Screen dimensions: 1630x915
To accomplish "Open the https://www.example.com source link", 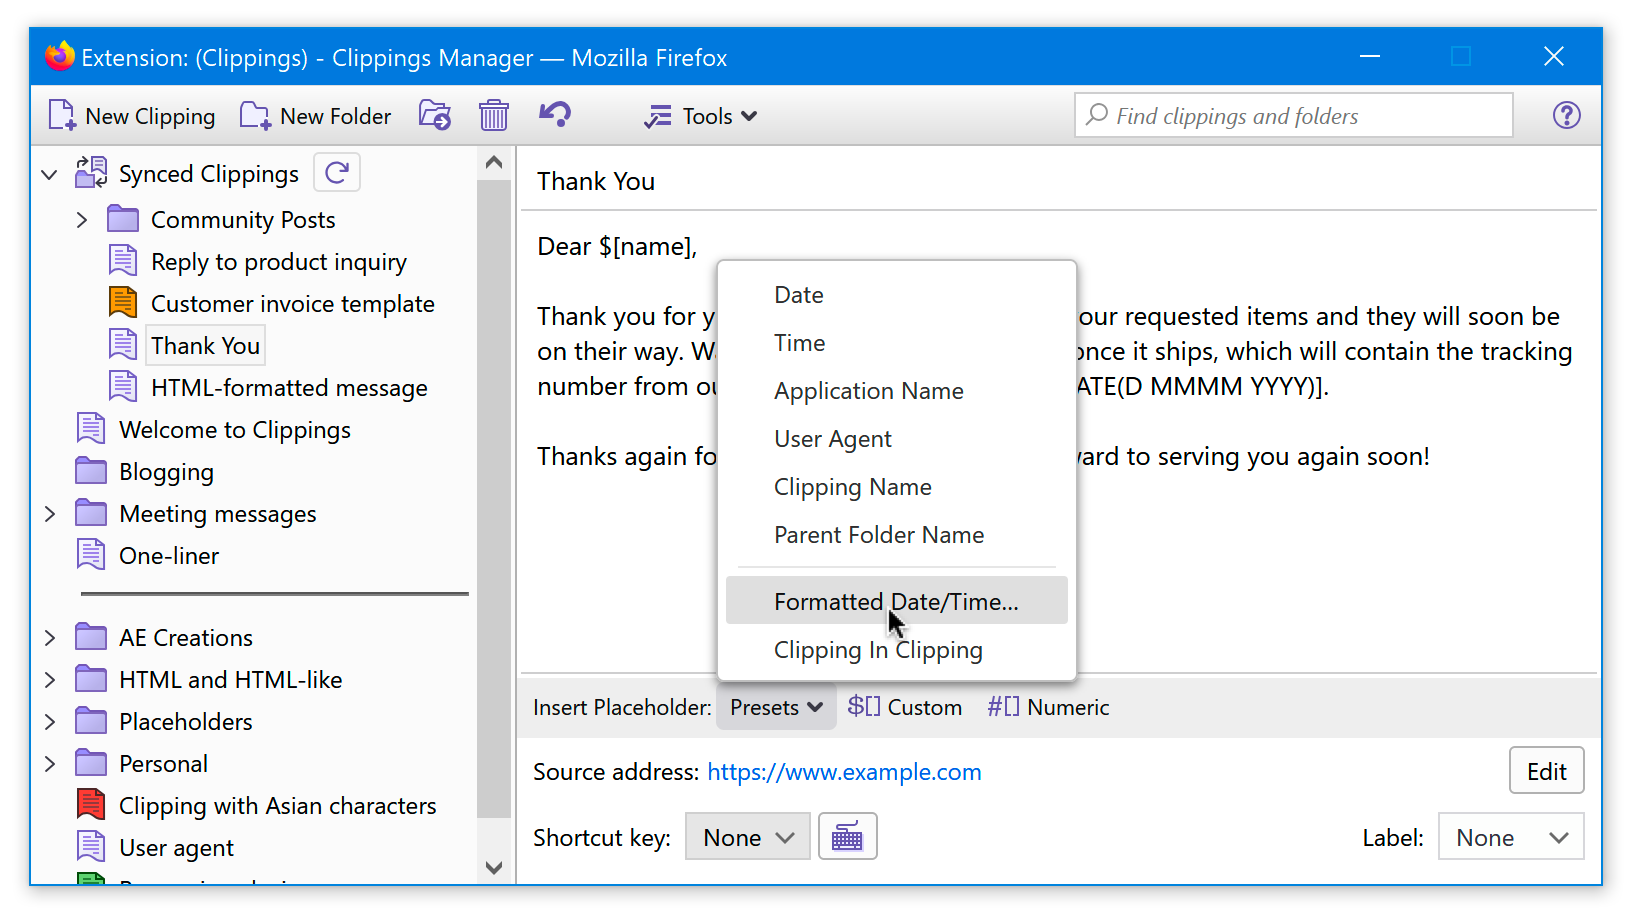I will (x=844, y=772).
